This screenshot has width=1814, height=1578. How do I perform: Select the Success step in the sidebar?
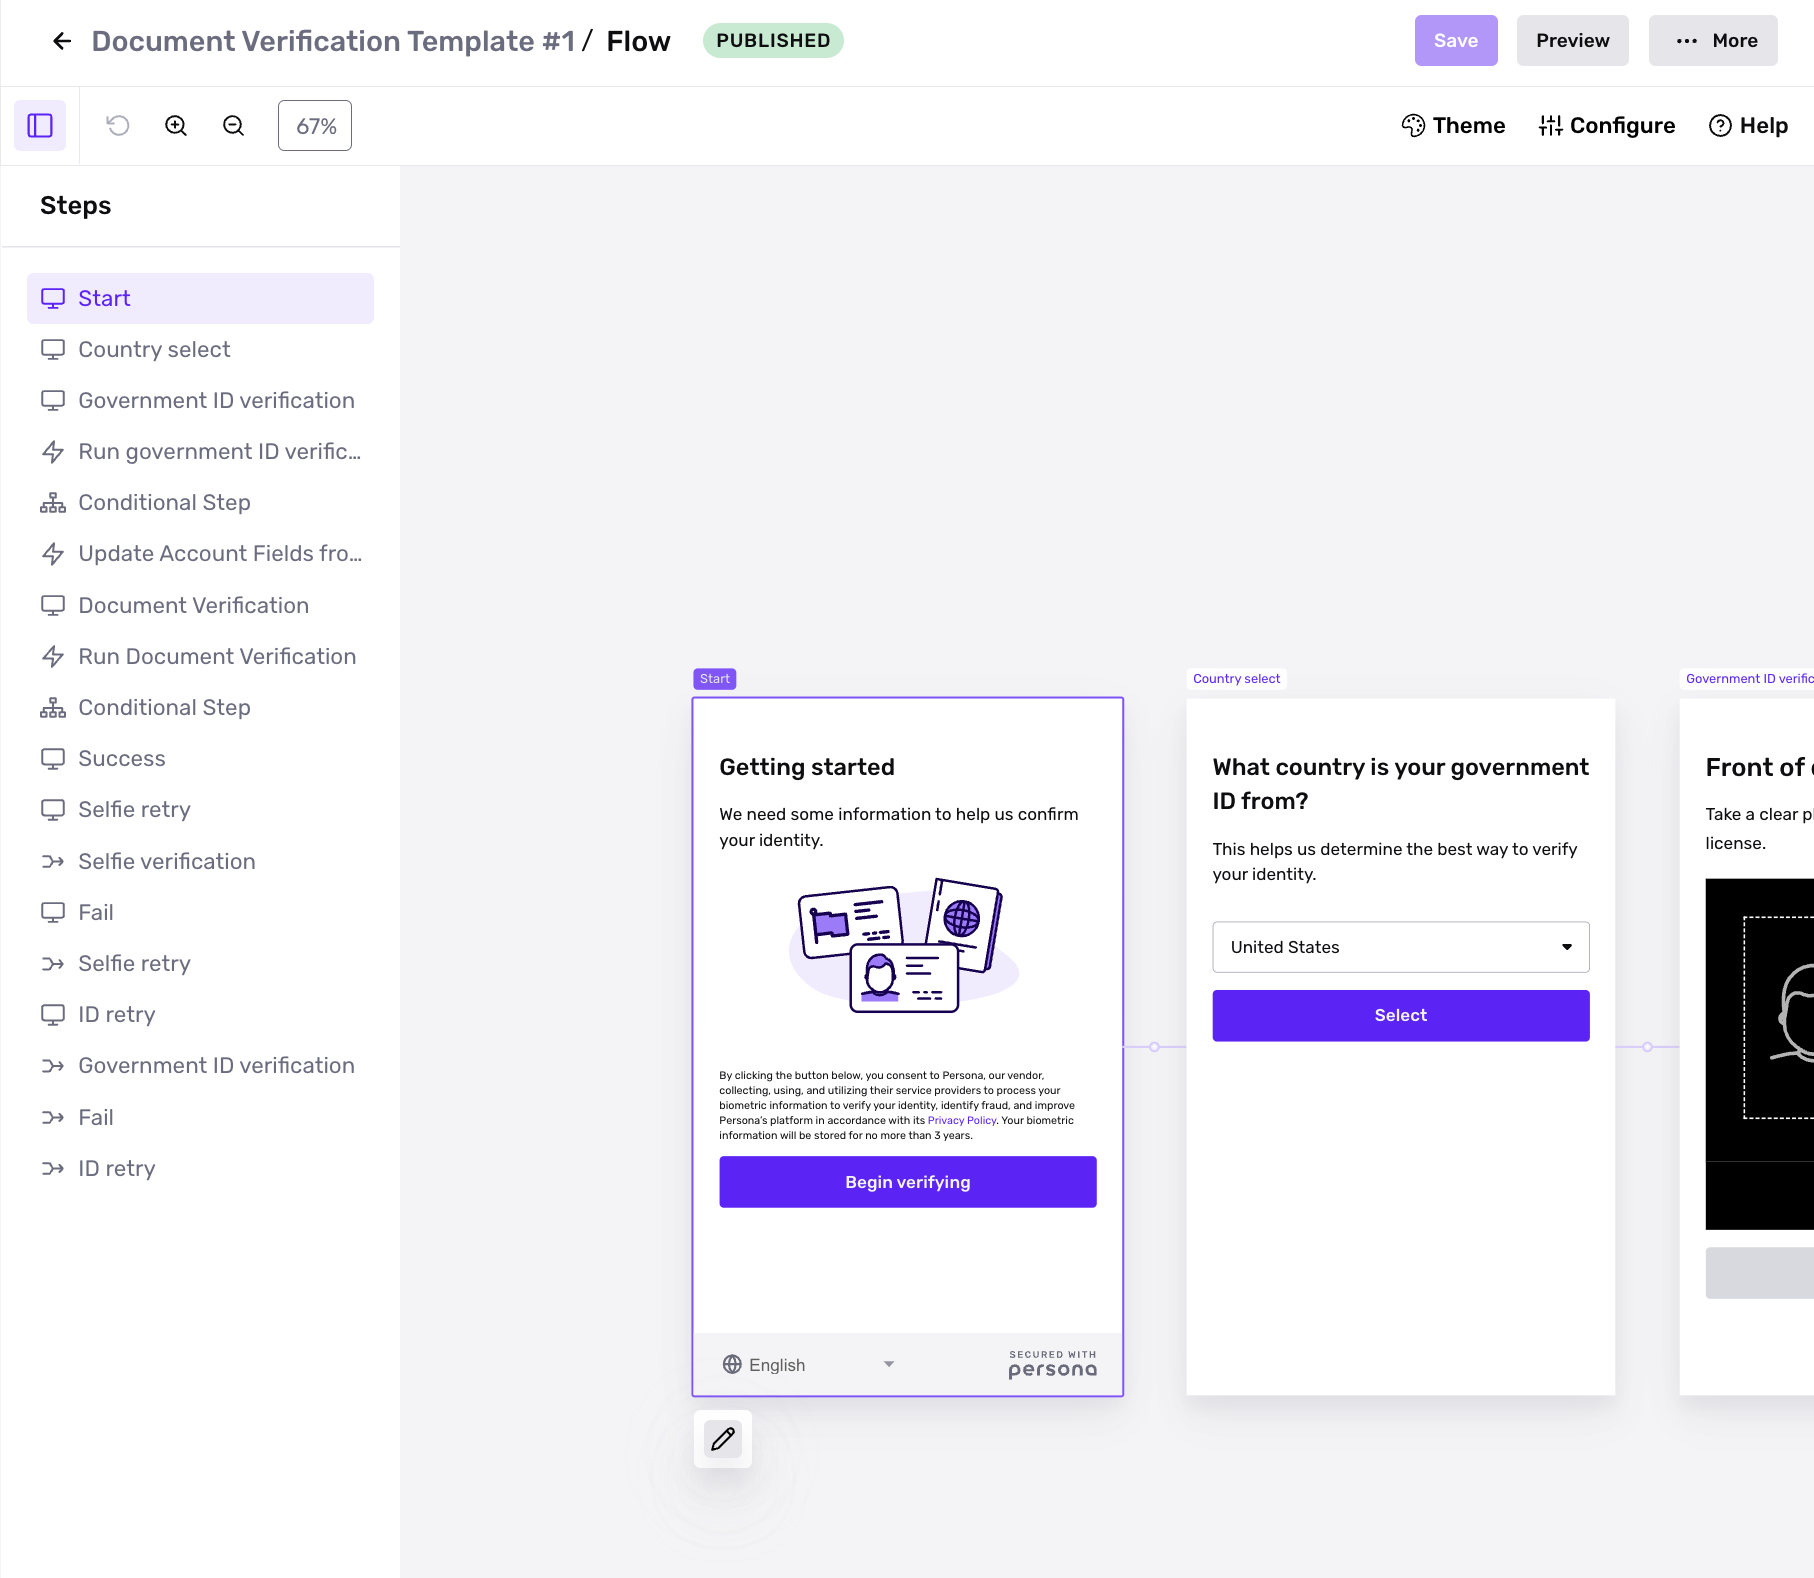[x=121, y=758]
